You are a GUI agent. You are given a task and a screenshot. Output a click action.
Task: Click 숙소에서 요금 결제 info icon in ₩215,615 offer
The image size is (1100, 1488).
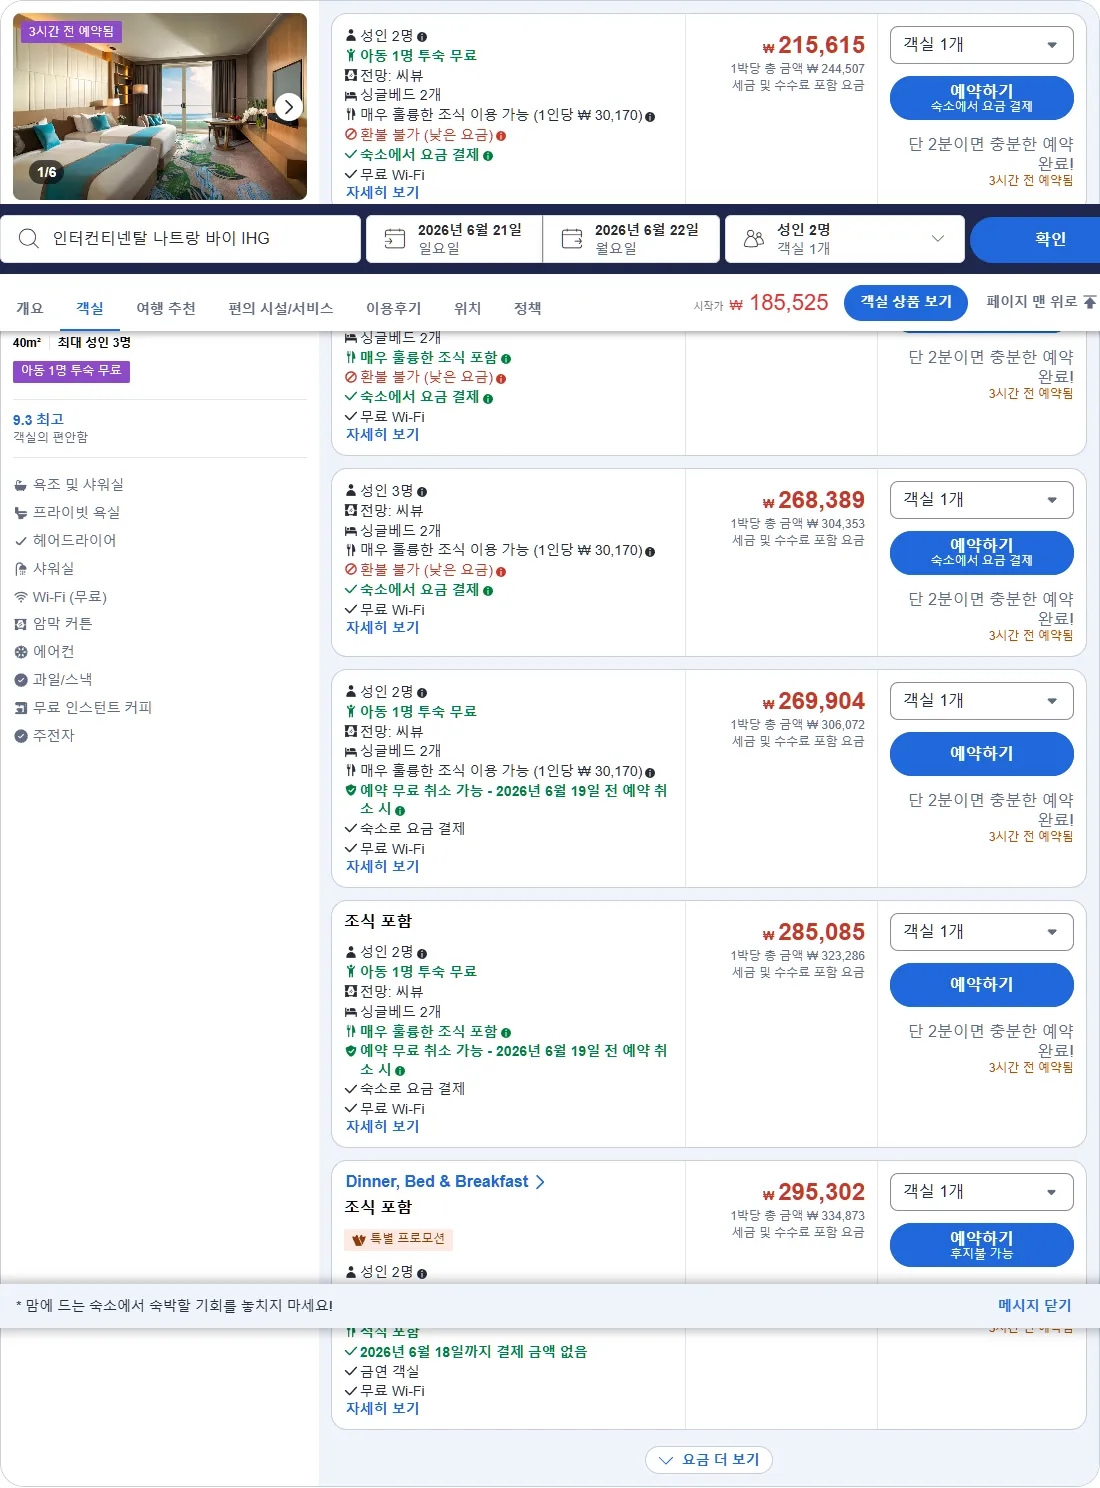(x=488, y=156)
